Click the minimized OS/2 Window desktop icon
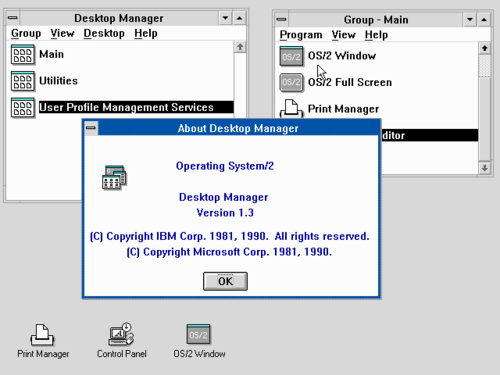 199,334
